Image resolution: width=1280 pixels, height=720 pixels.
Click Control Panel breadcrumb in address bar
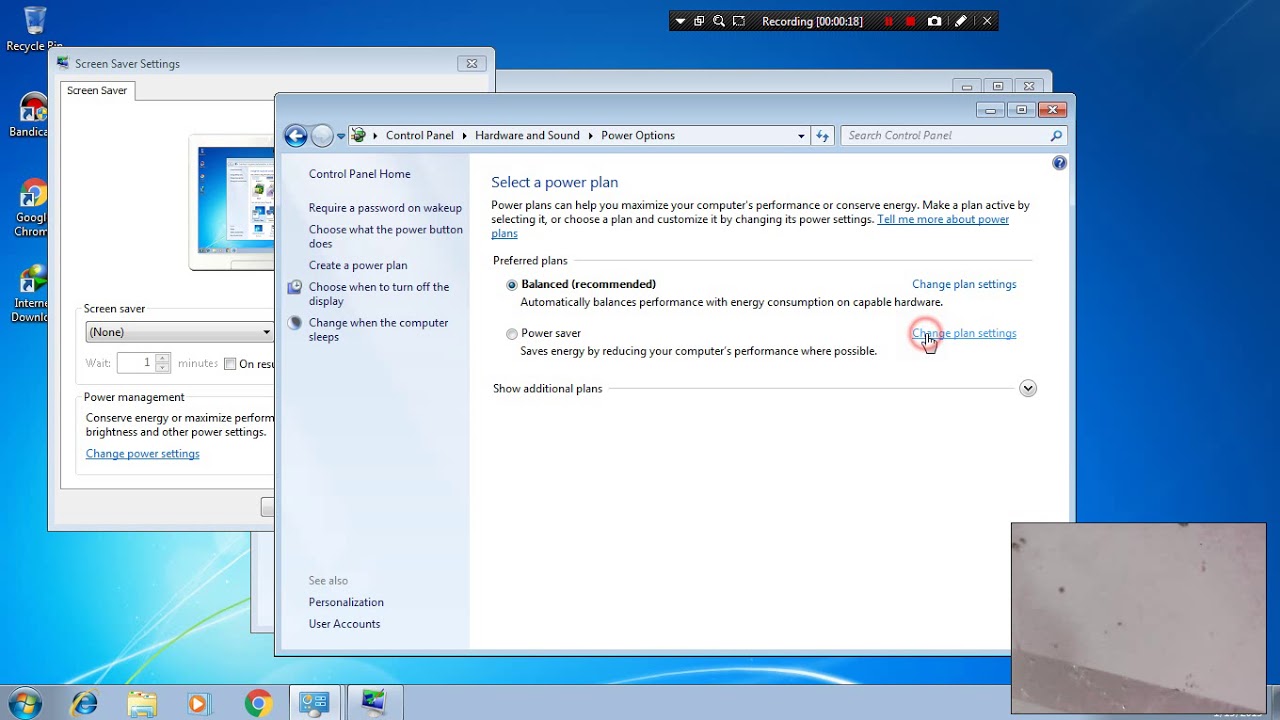point(419,136)
